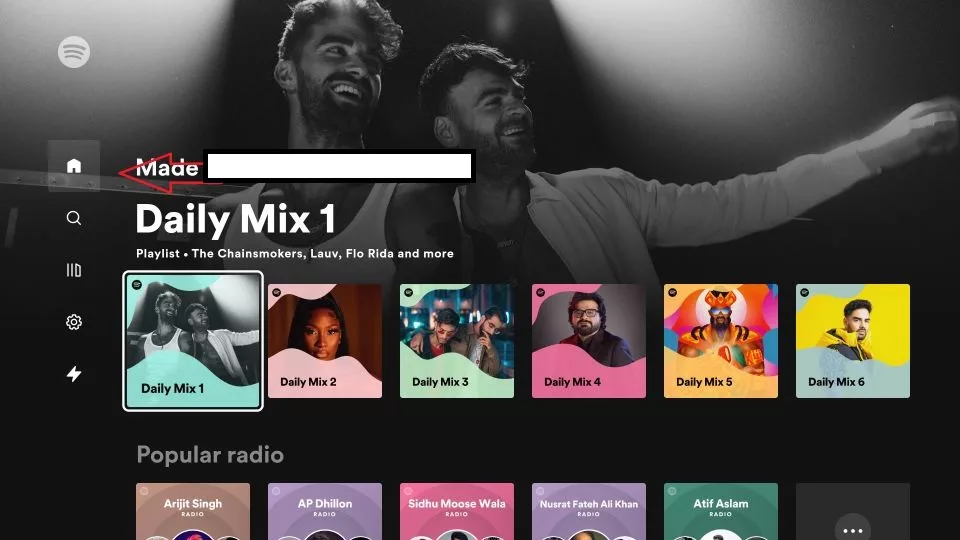Screen dimensions: 960x540
Task: Open Atif Aslam radio card
Action: [x=721, y=512]
